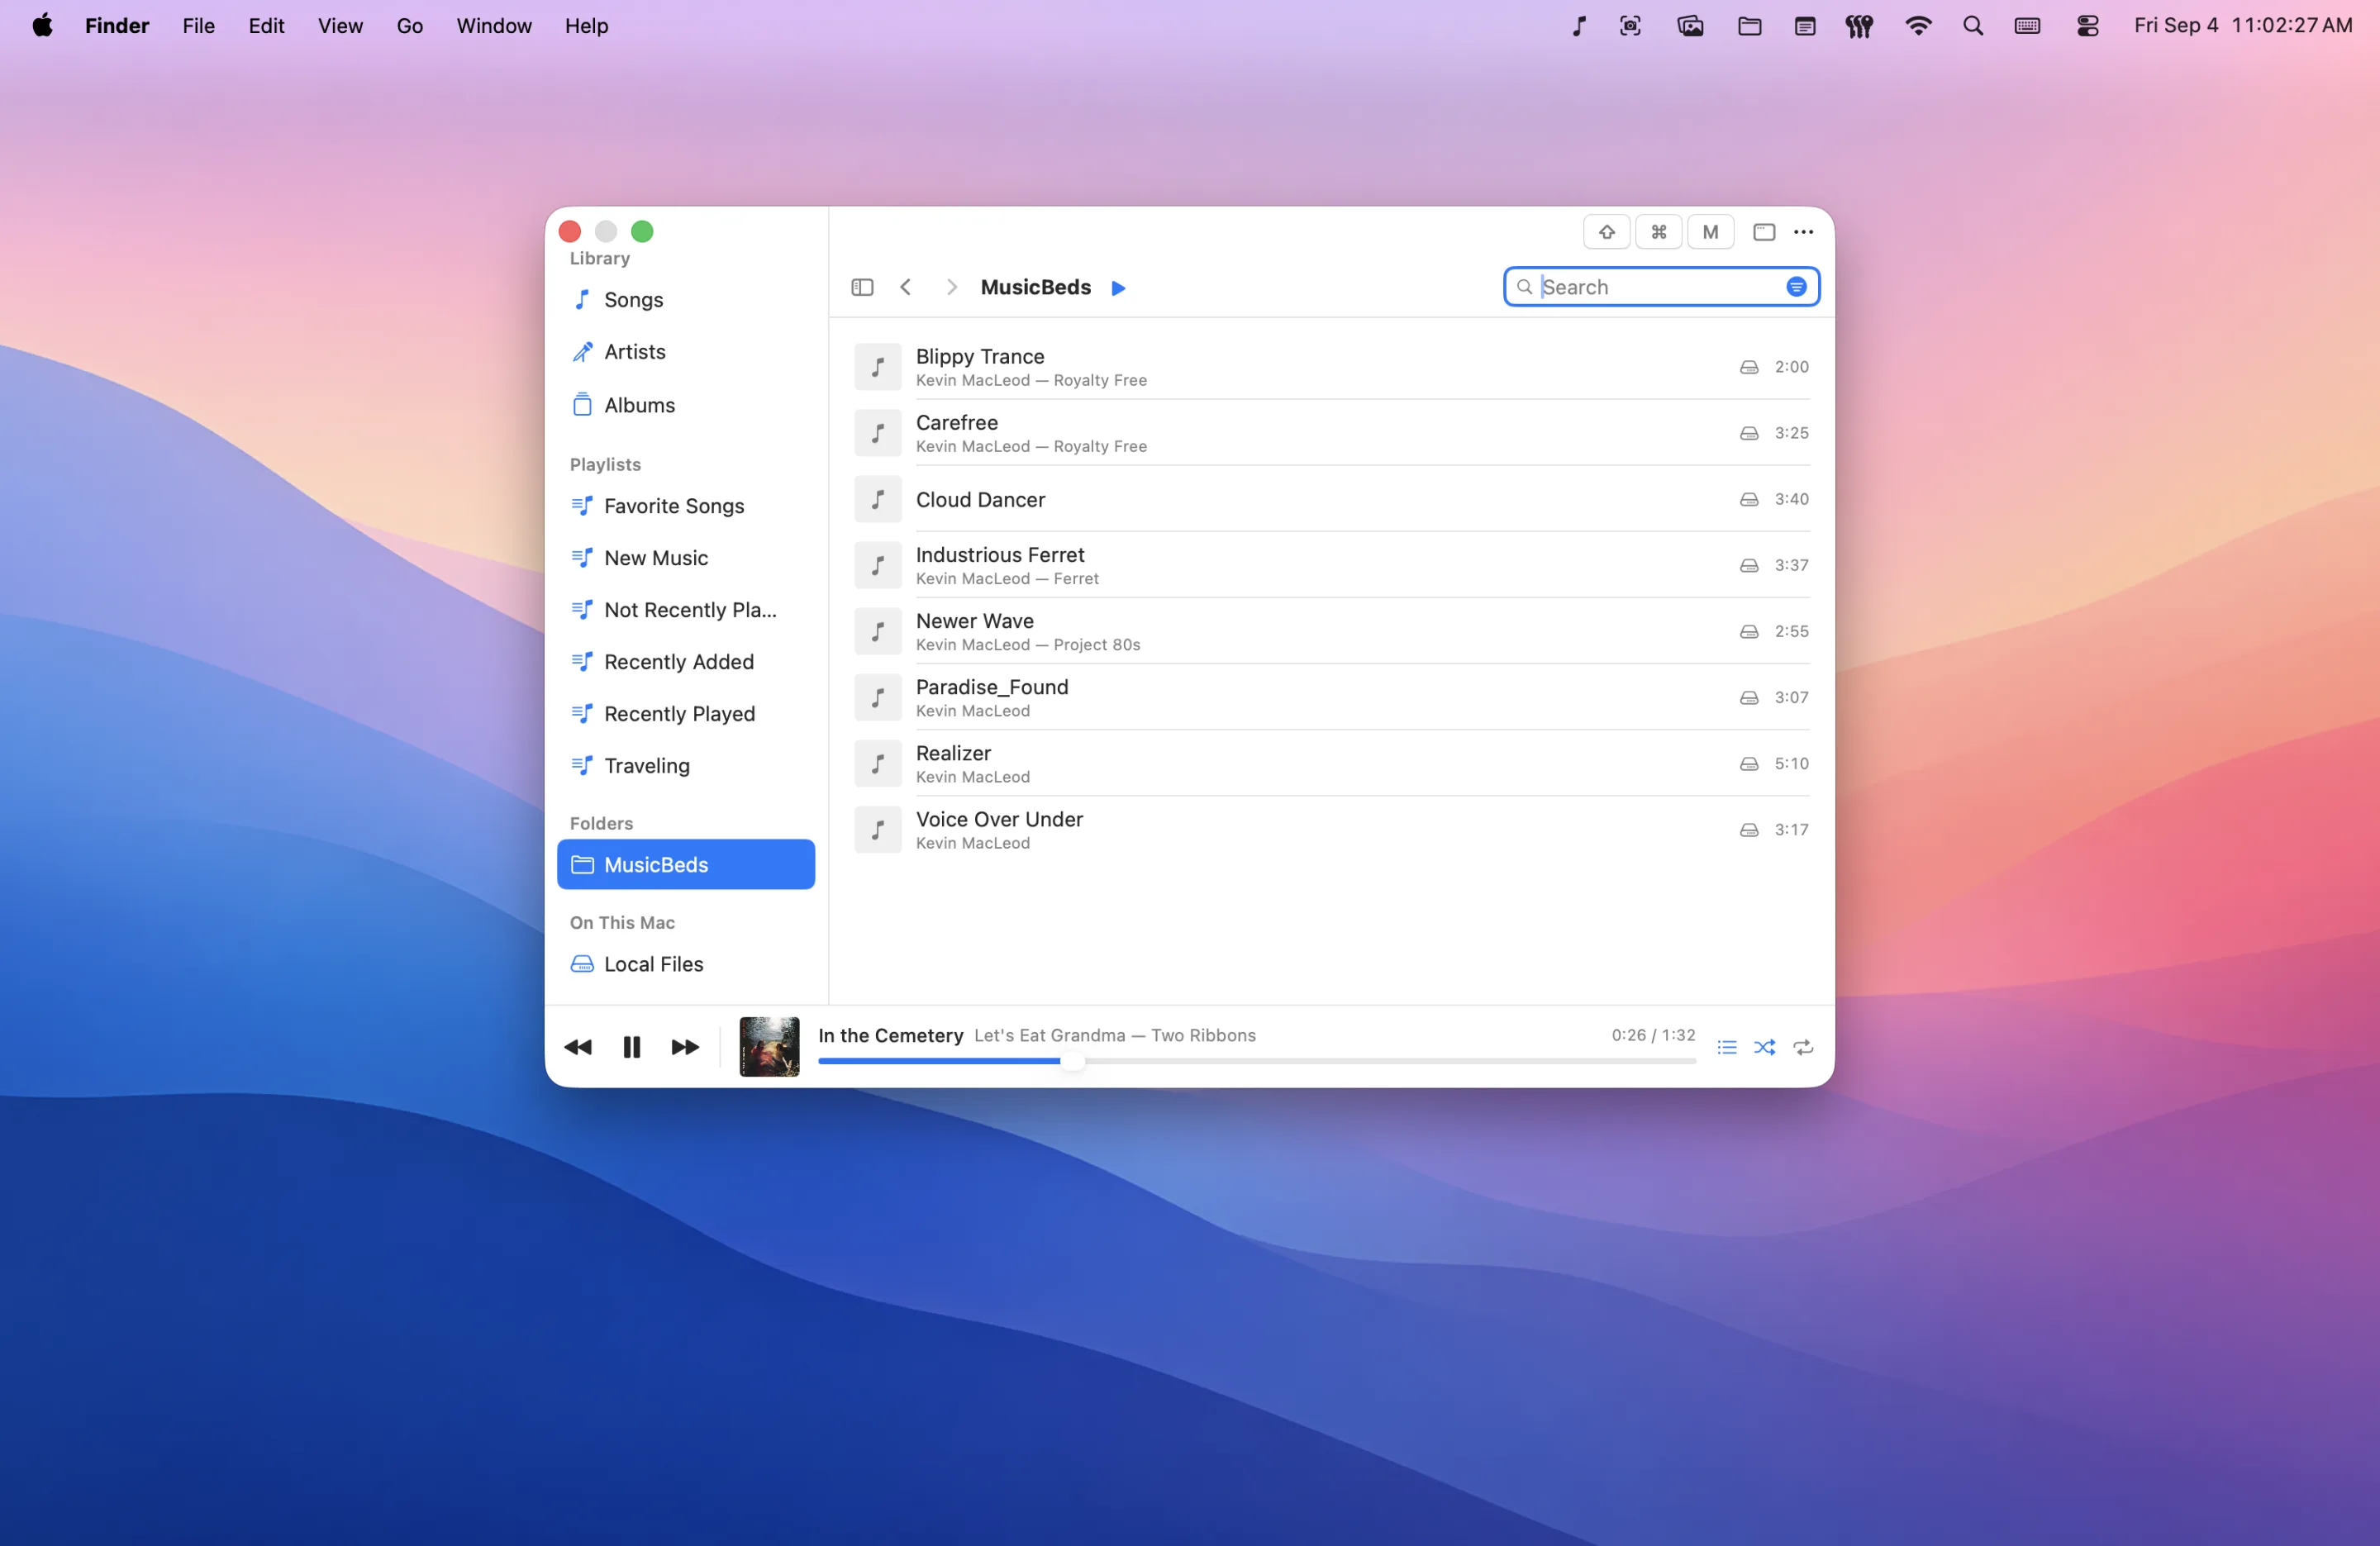Image resolution: width=2380 pixels, height=1546 pixels.
Task: Click the In the Cemetery song title
Action: 890,1035
